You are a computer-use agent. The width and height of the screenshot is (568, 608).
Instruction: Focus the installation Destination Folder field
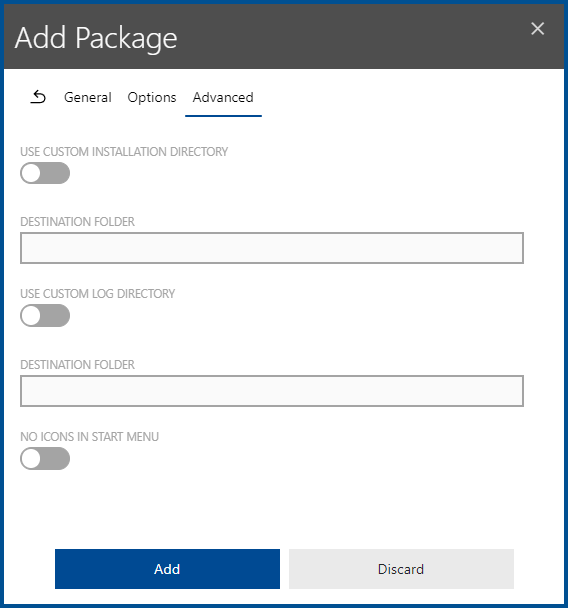pyautogui.click(x=272, y=248)
